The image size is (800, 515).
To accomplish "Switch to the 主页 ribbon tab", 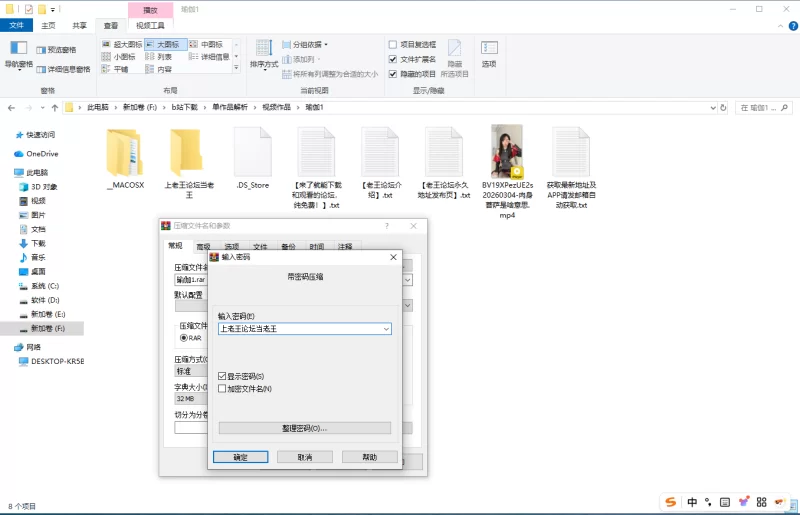I will pyautogui.click(x=48, y=26).
